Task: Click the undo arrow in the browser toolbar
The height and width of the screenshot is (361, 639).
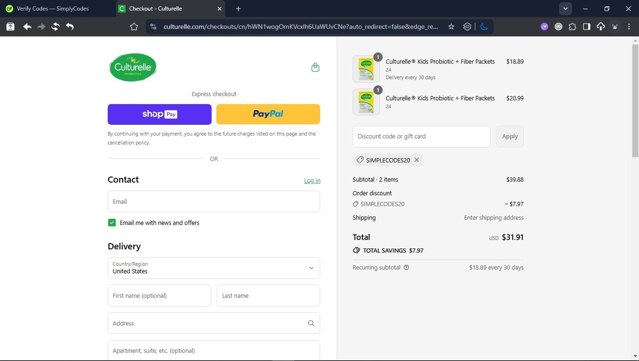Action: tap(70, 26)
